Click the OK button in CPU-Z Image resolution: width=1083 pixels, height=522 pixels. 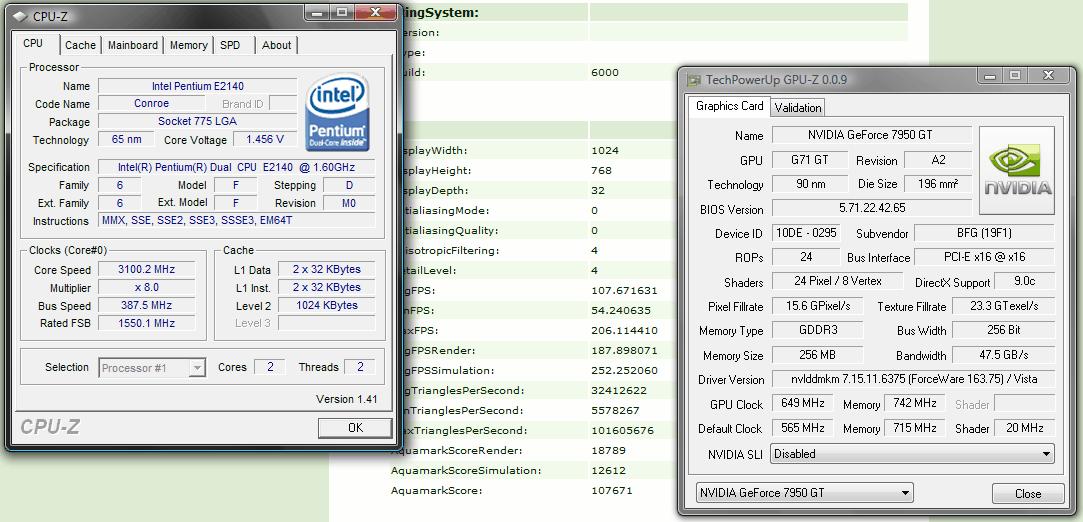pos(355,427)
